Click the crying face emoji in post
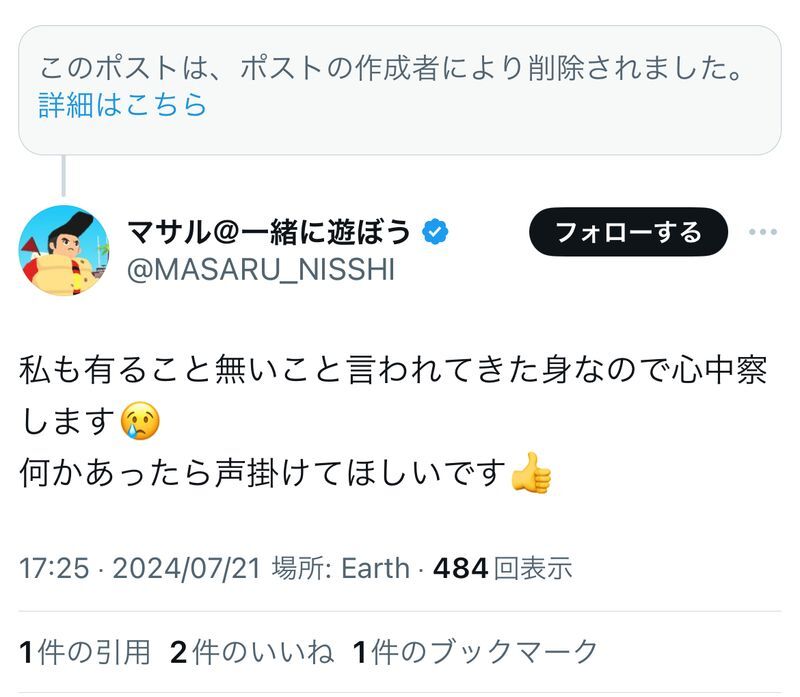800x697 pixels. point(140,421)
